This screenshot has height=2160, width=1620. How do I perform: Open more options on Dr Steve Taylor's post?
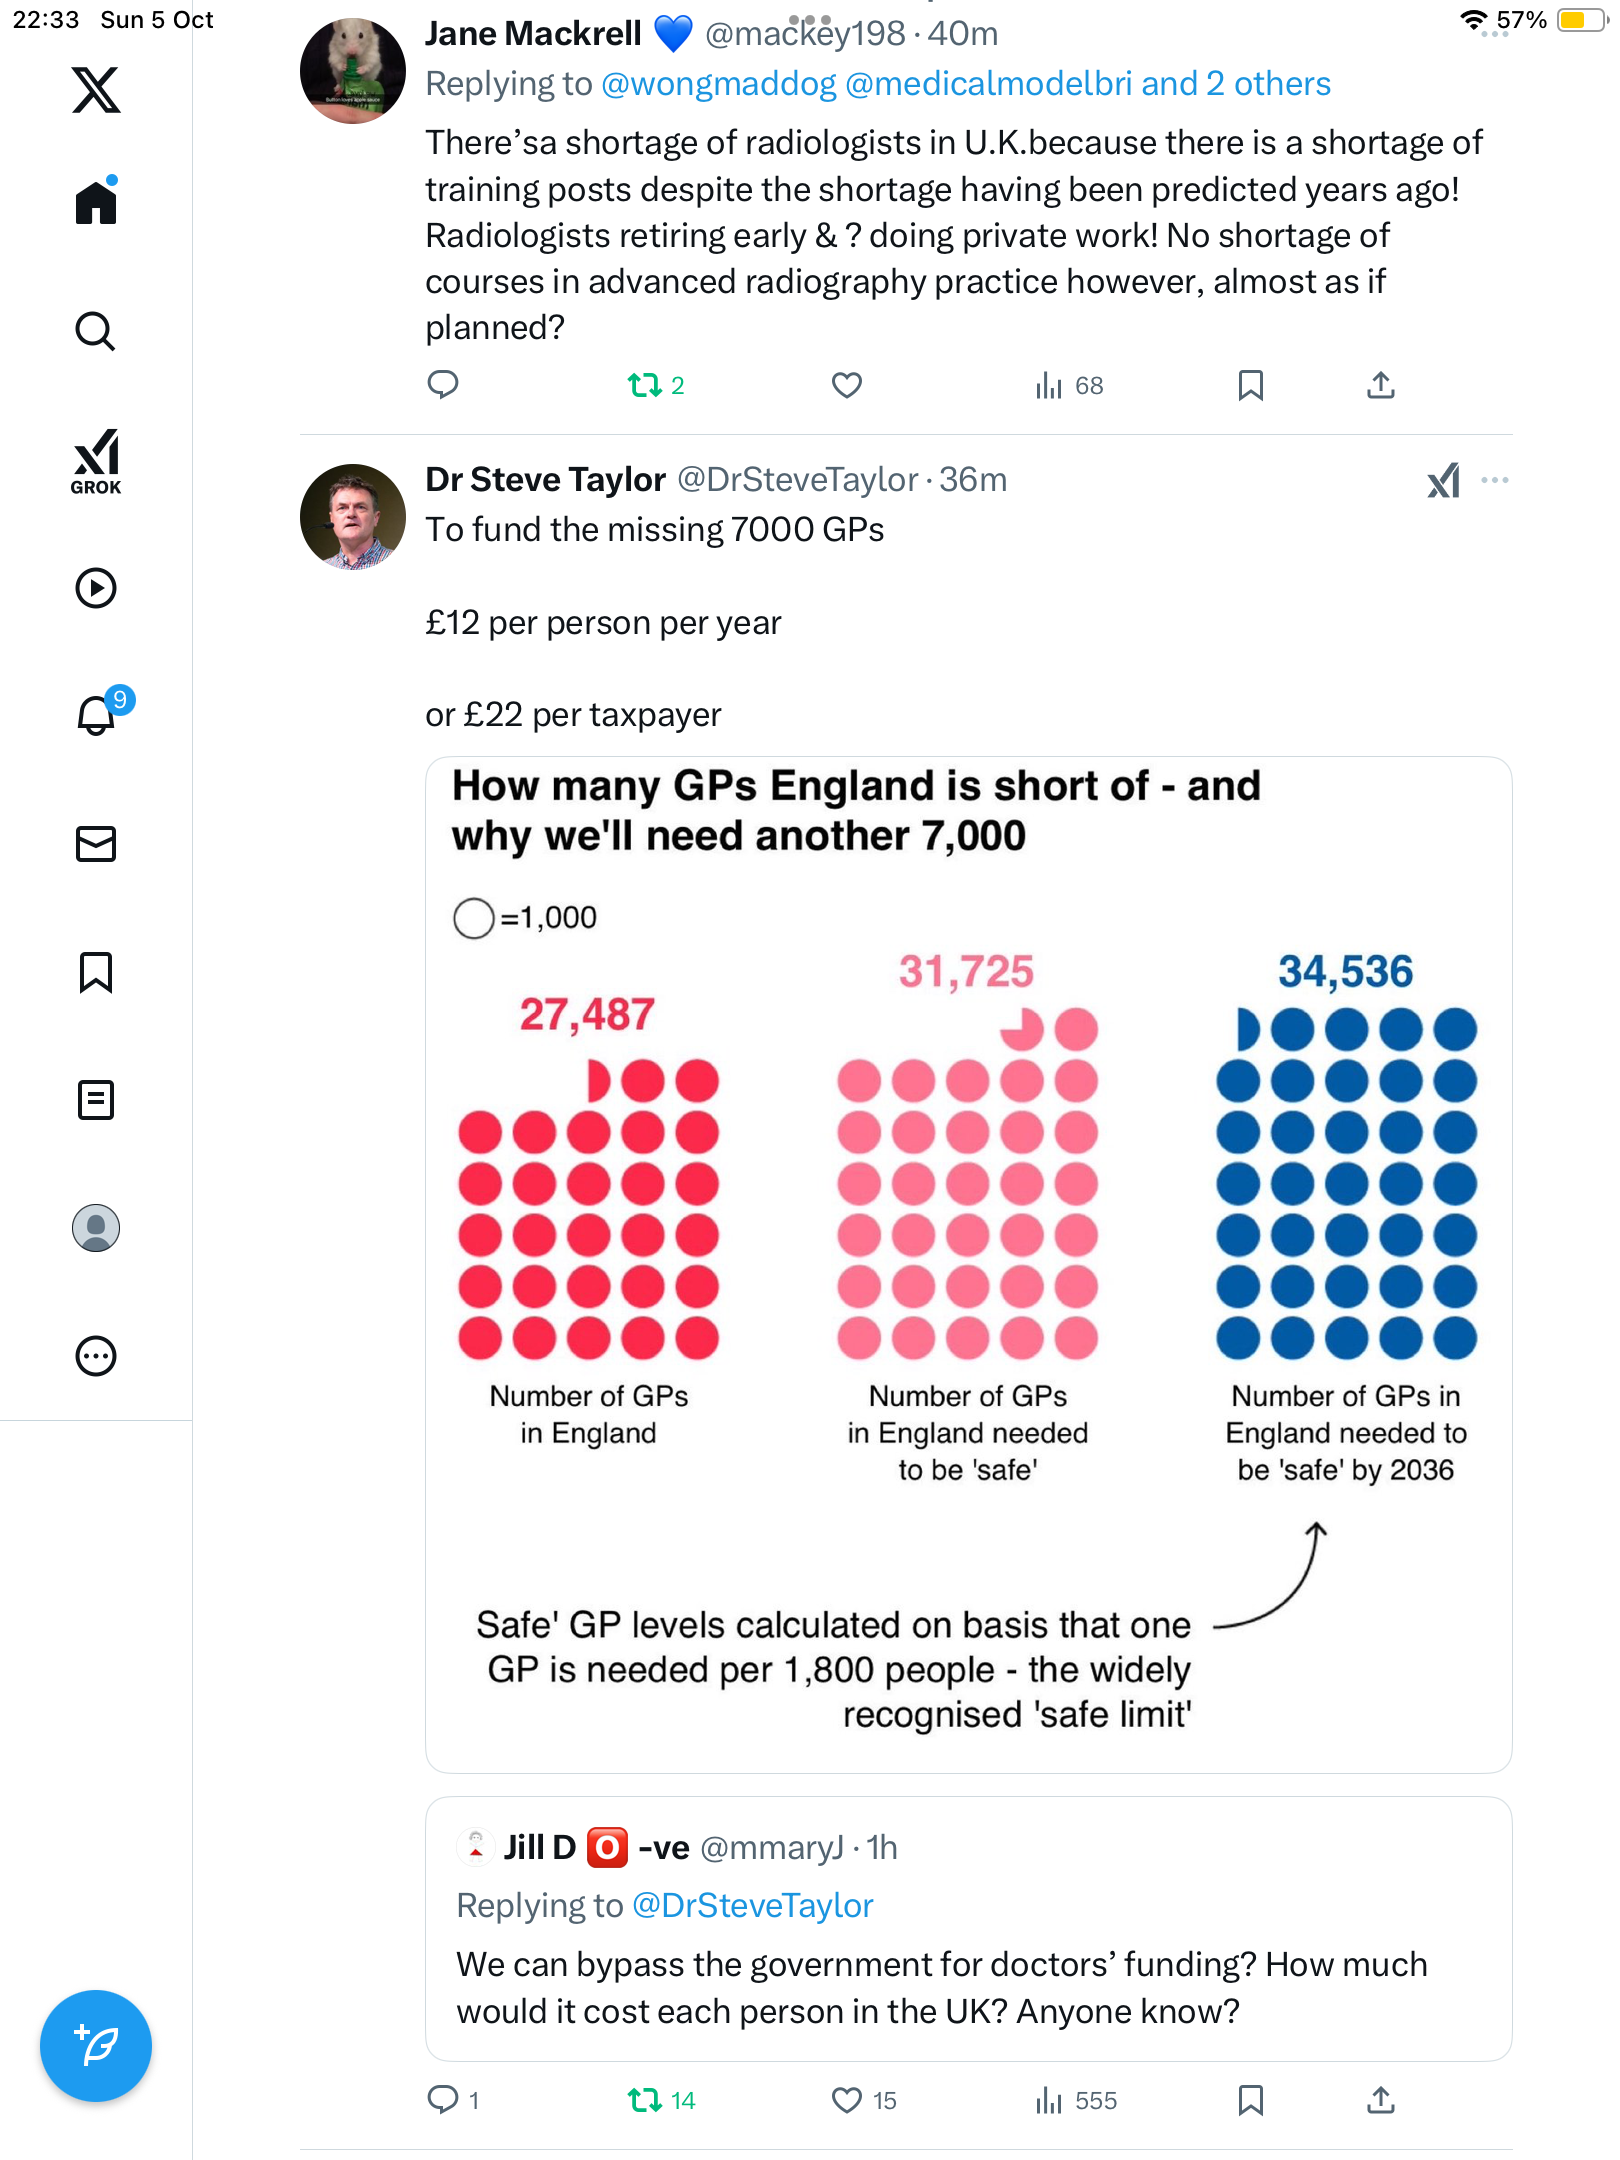1495,480
